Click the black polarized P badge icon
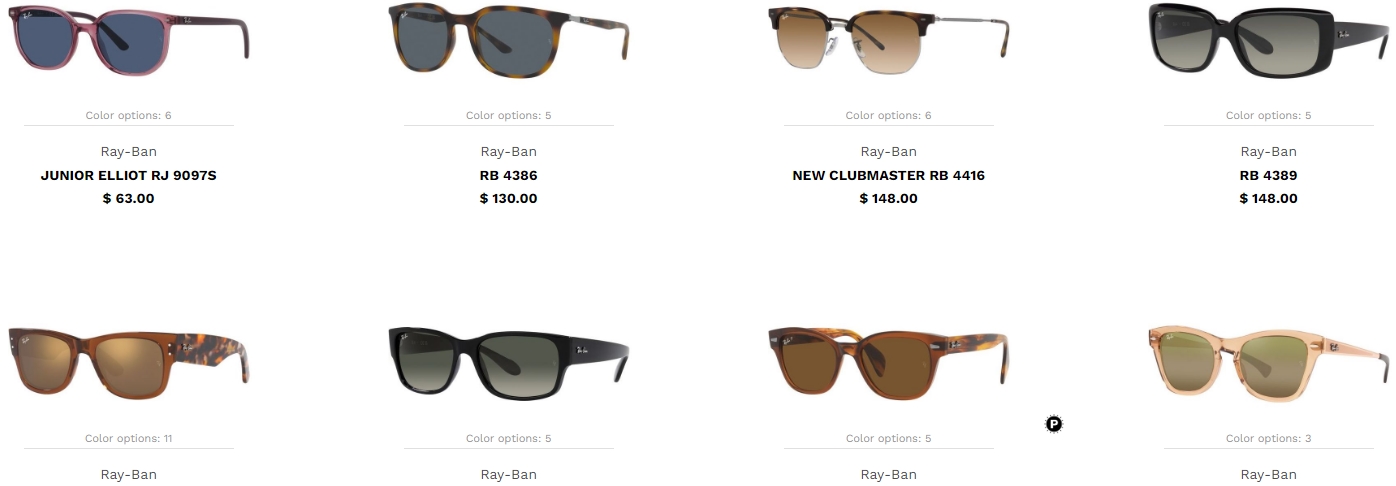Viewport: 1396px width, 486px height. (1054, 424)
